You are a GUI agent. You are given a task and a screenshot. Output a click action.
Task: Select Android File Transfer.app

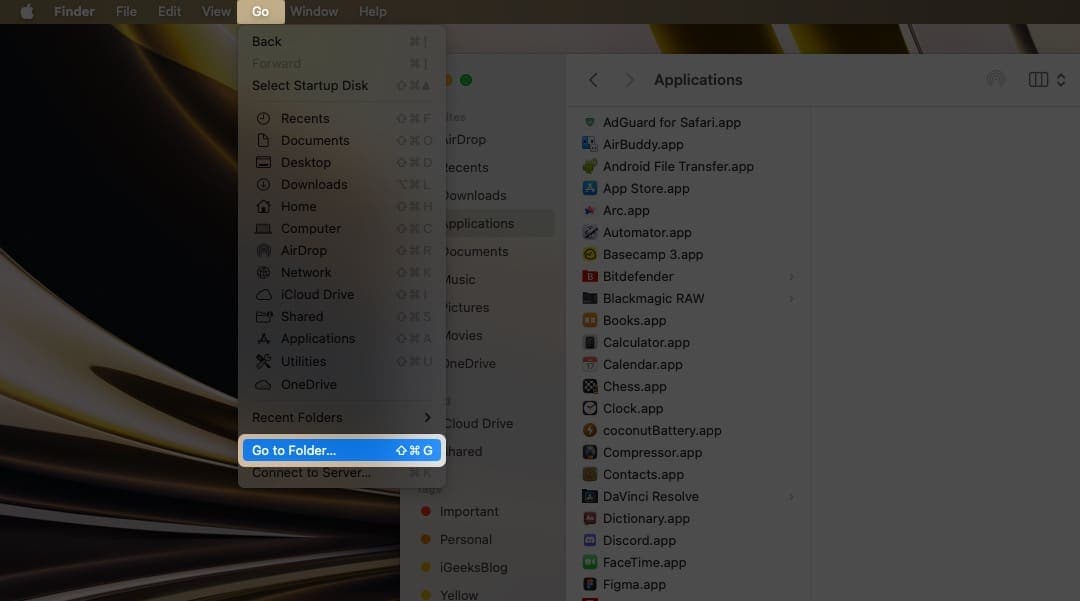coord(678,167)
